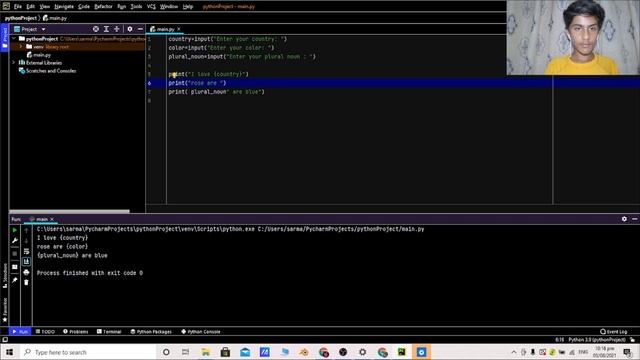Open run configuration wrench icon
The height and width of the screenshot is (360, 640).
(15, 241)
